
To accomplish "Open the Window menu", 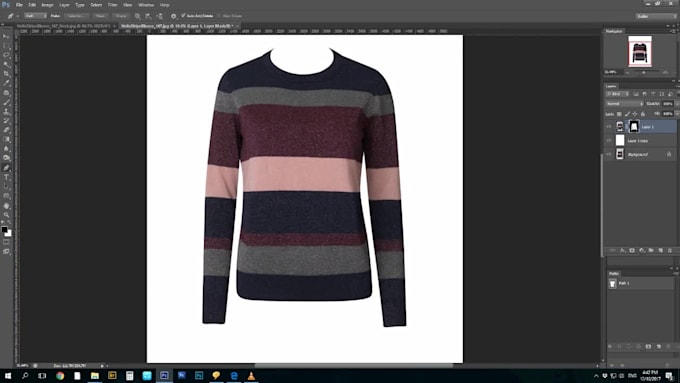I will pyautogui.click(x=146, y=5).
